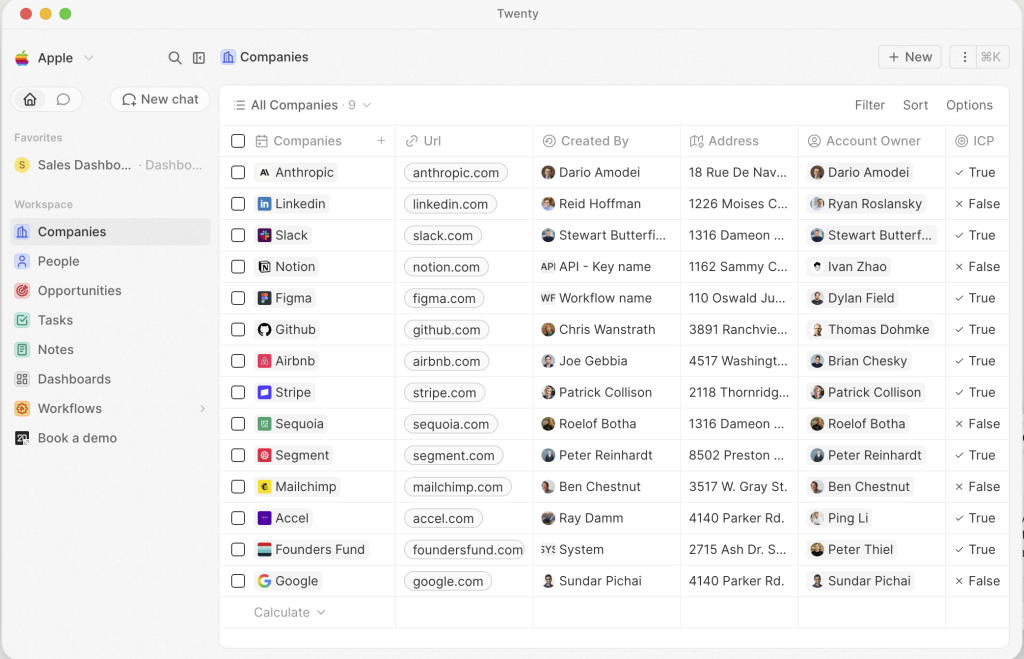Open the anthropic.com url link

click(456, 172)
